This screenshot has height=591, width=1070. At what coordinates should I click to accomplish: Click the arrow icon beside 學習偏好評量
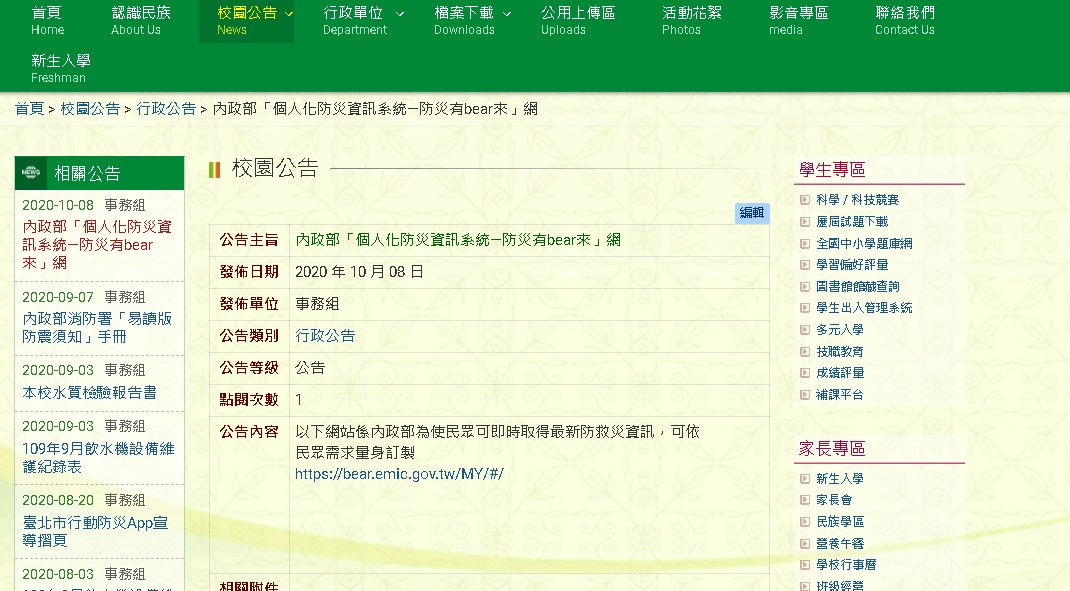(805, 265)
